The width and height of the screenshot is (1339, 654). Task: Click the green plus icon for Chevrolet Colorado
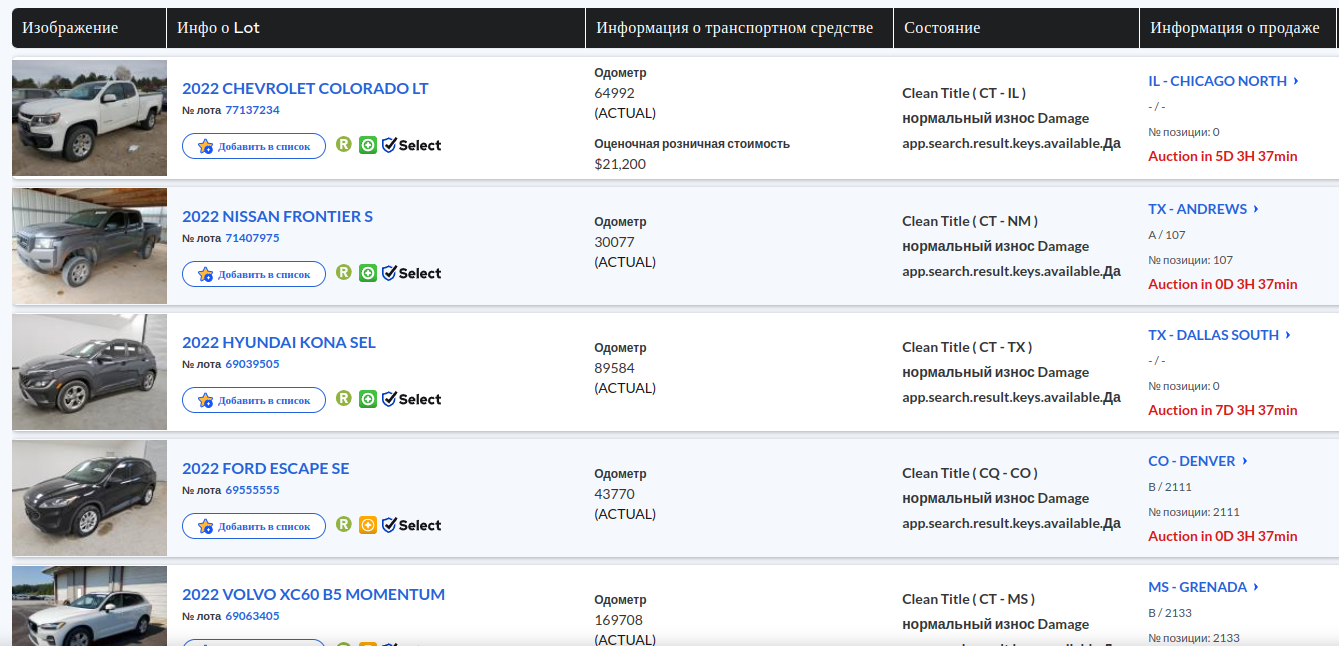click(x=368, y=145)
